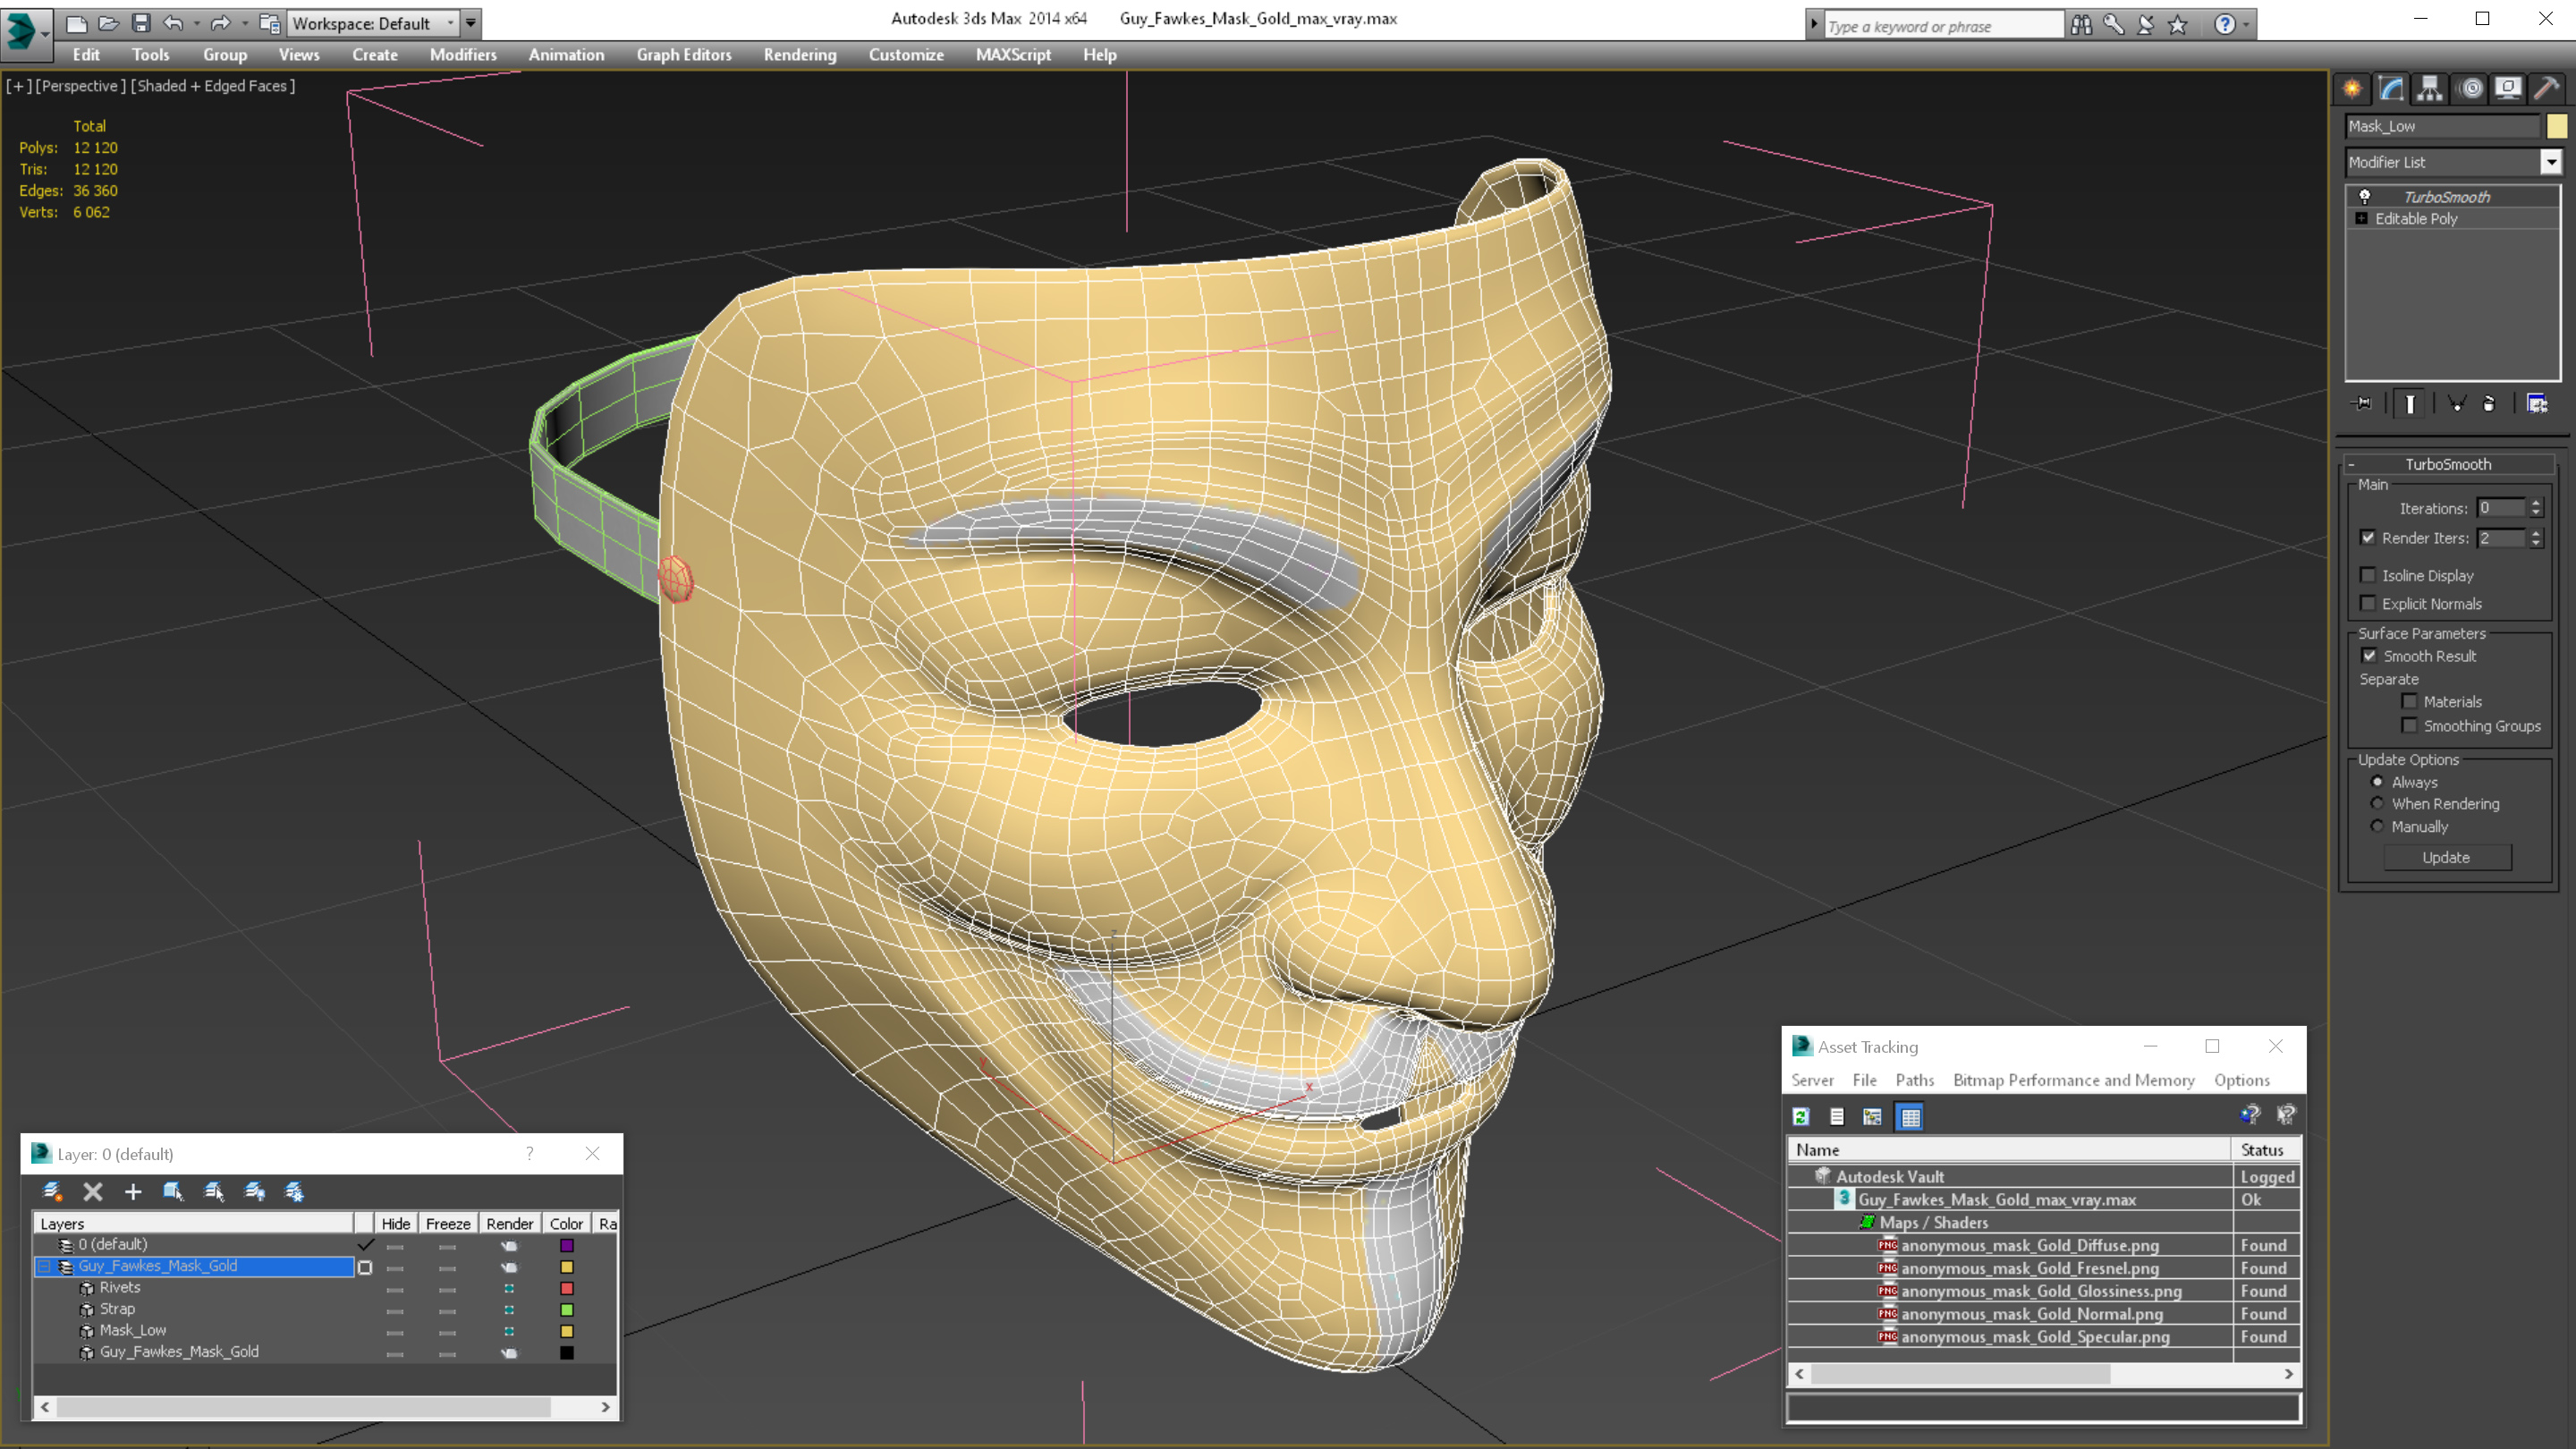Click the quick access toolbar customize arrow
The image size is (2576, 1449).
tap(471, 23)
